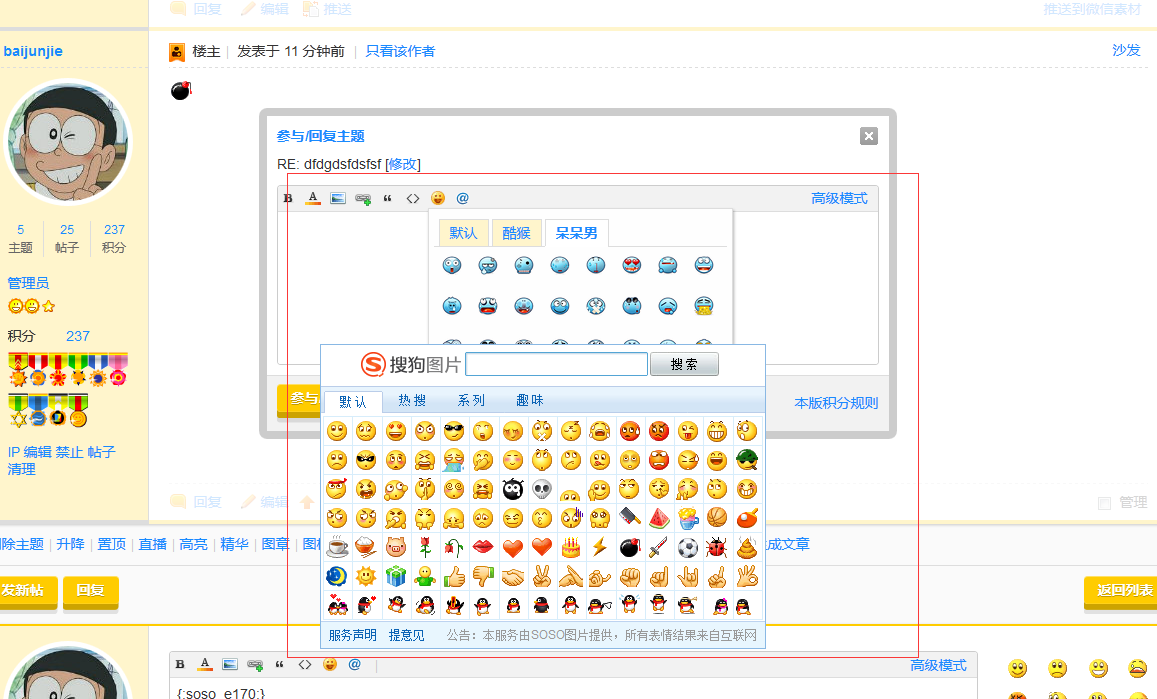1157x699 pixels.
Task: Pick the gift box emoticon
Action: tap(396, 576)
